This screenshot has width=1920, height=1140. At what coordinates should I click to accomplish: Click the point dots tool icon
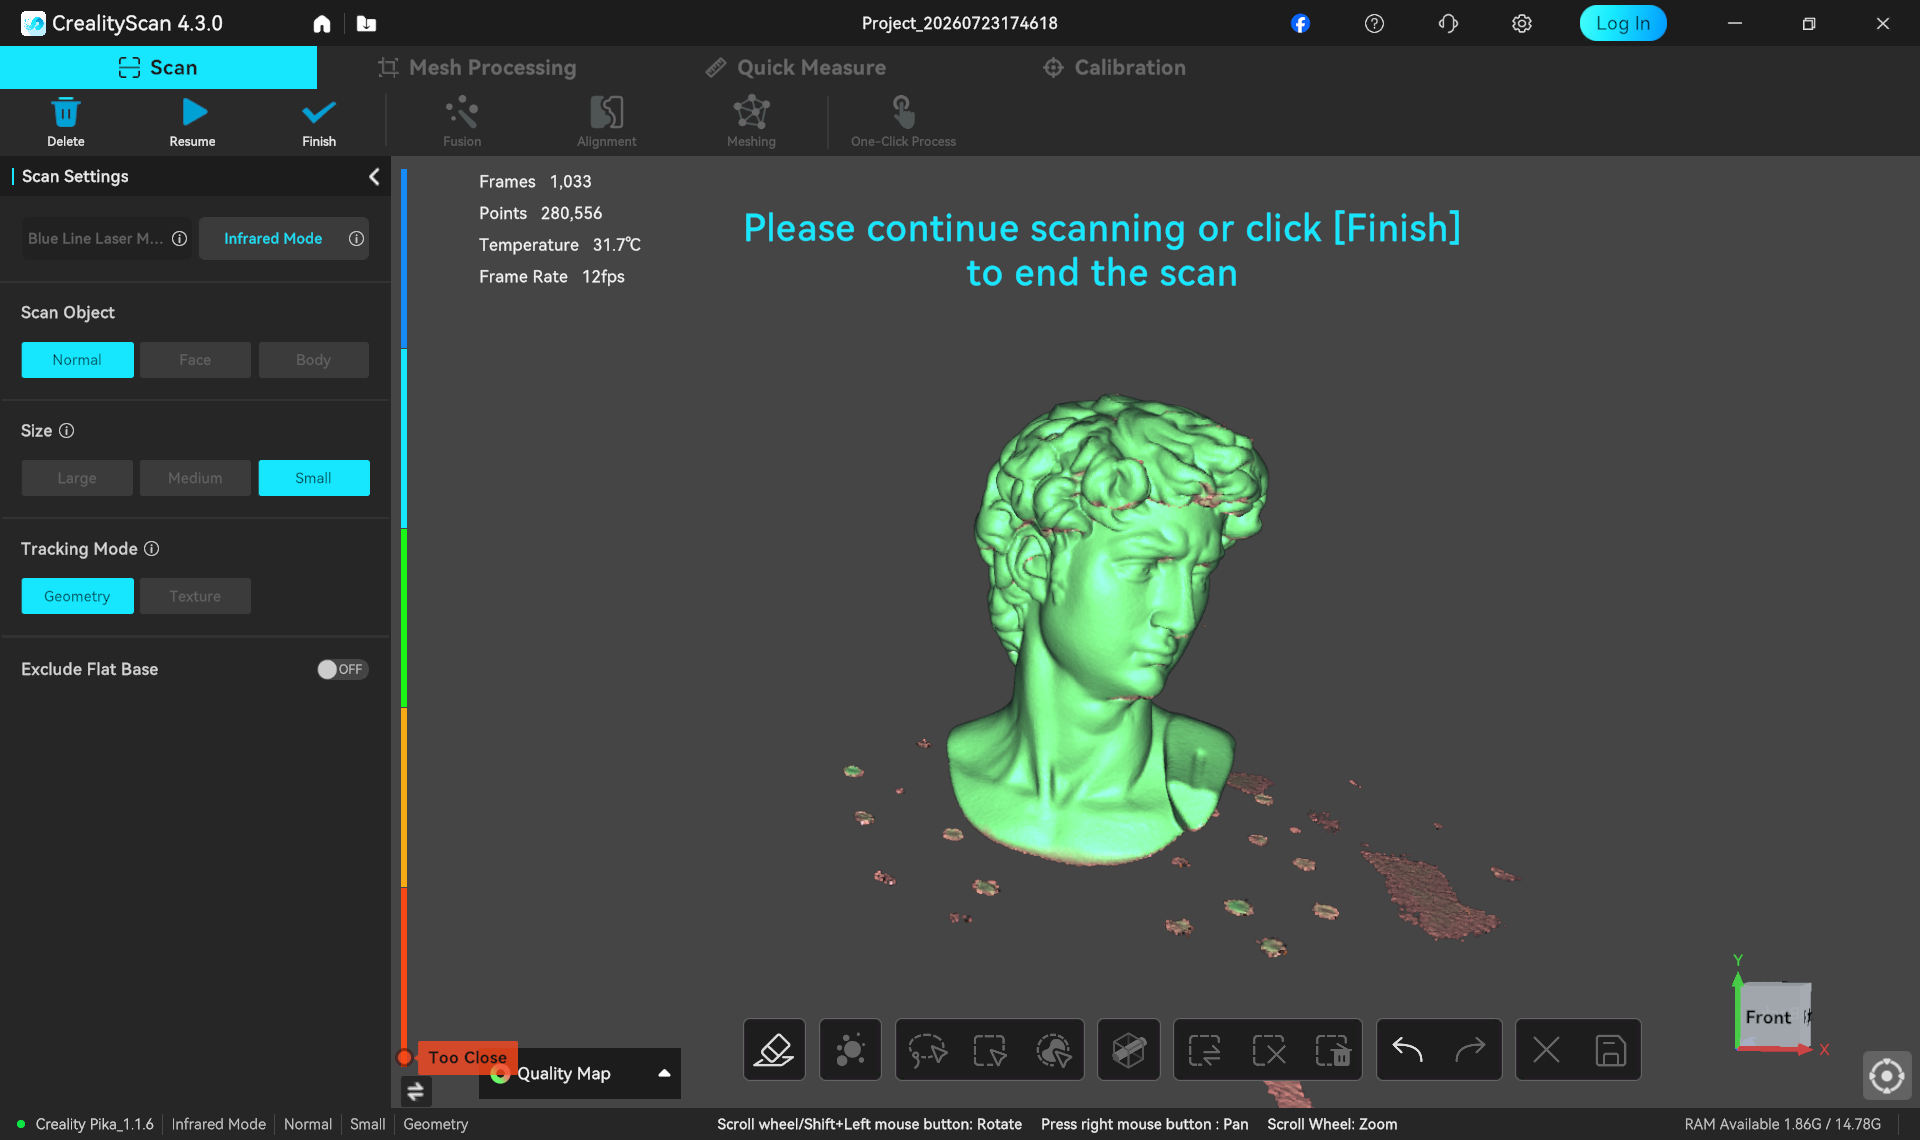click(850, 1050)
